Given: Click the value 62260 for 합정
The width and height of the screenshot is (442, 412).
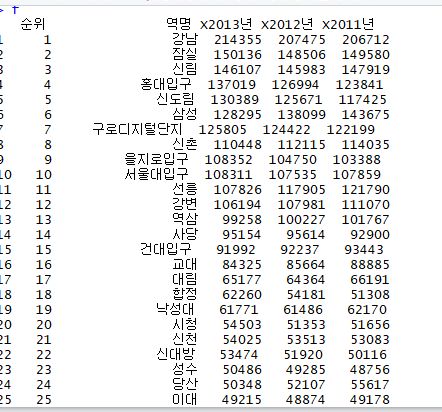Looking at the screenshot, I should pos(242,295).
